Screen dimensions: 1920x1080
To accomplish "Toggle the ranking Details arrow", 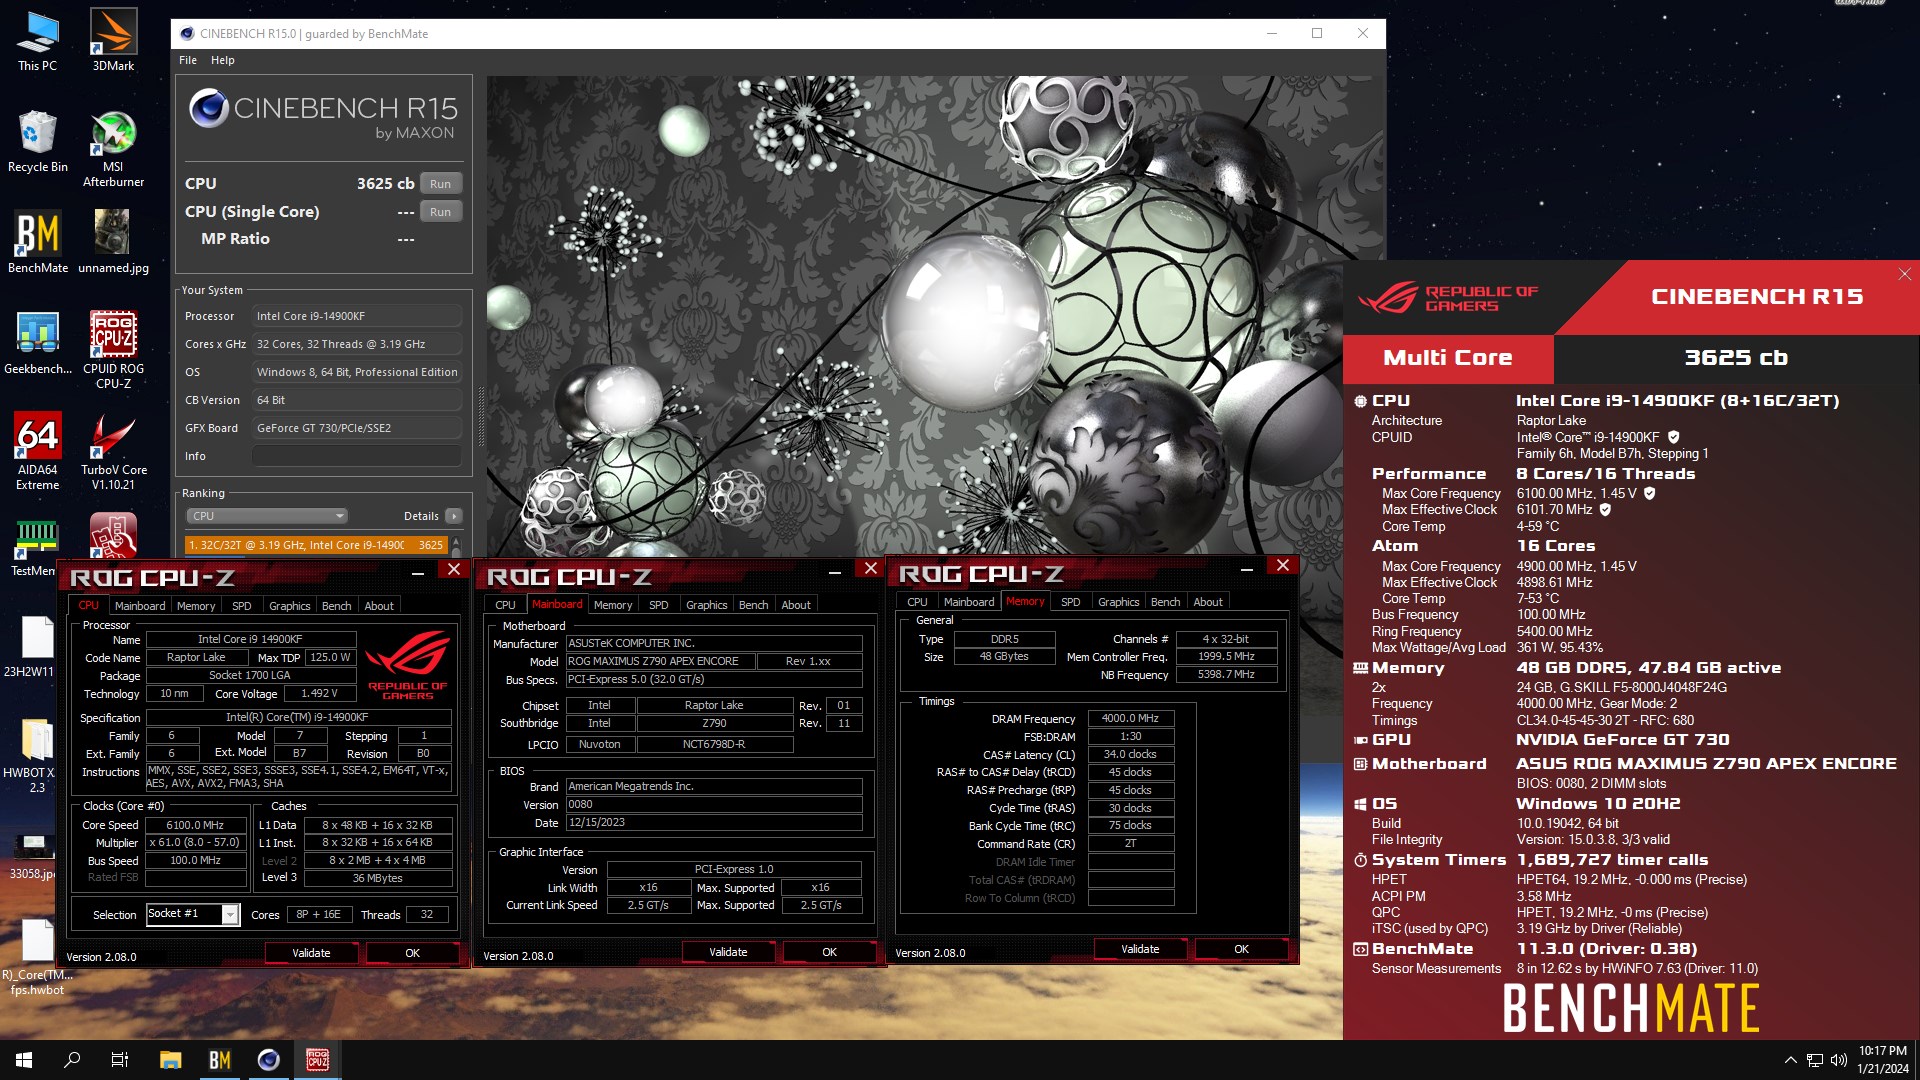I will pos(454,516).
